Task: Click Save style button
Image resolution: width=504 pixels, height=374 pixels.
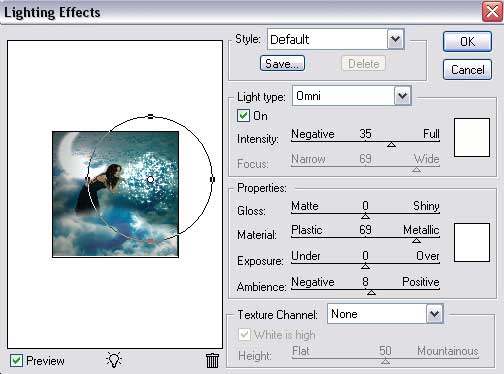Action: pos(282,63)
